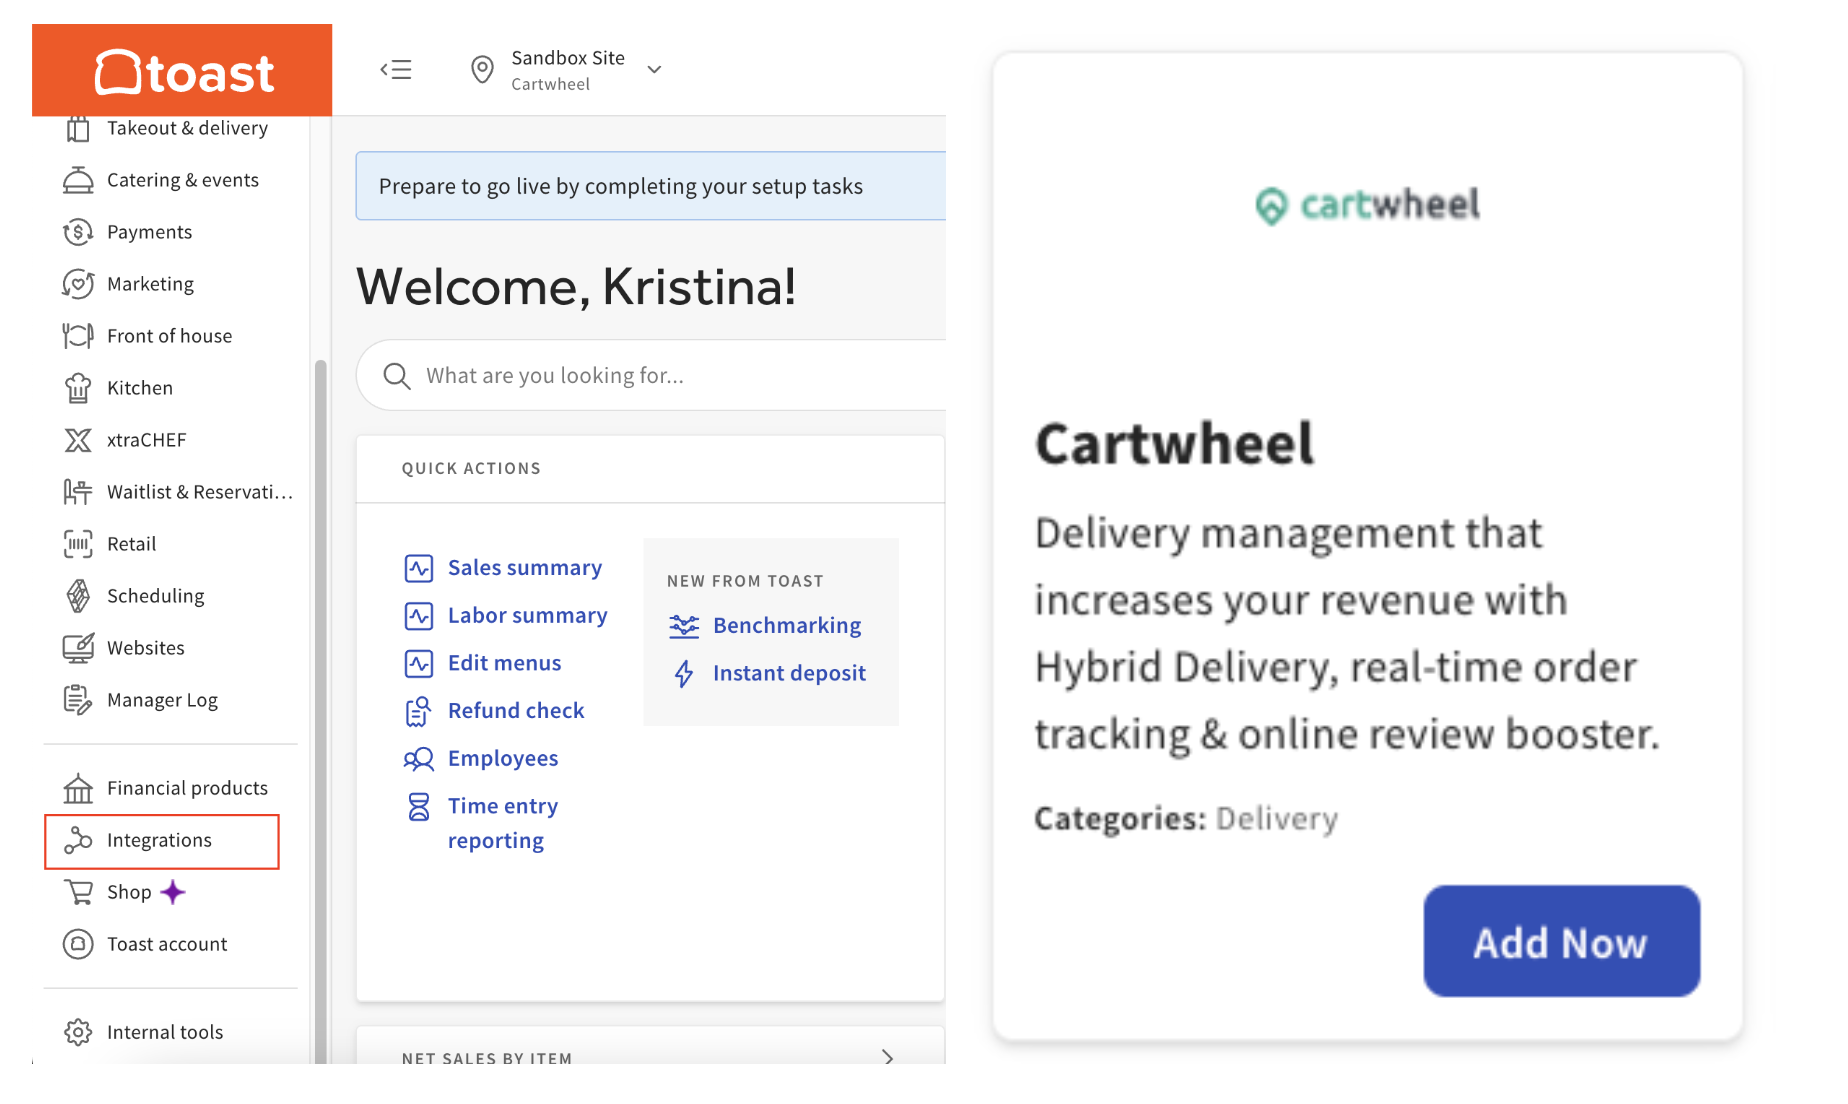Click the Takeout & delivery bag icon

[78, 129]
